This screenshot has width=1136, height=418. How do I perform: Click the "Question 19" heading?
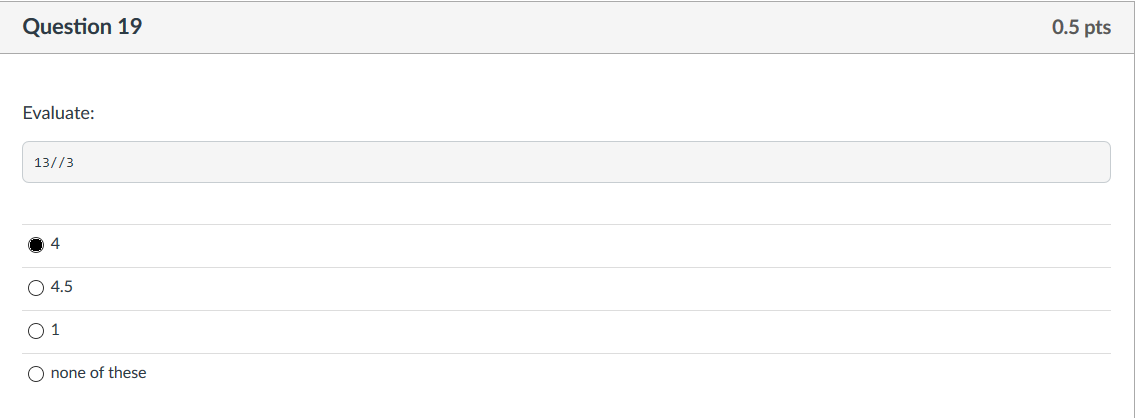click(82, 27)
